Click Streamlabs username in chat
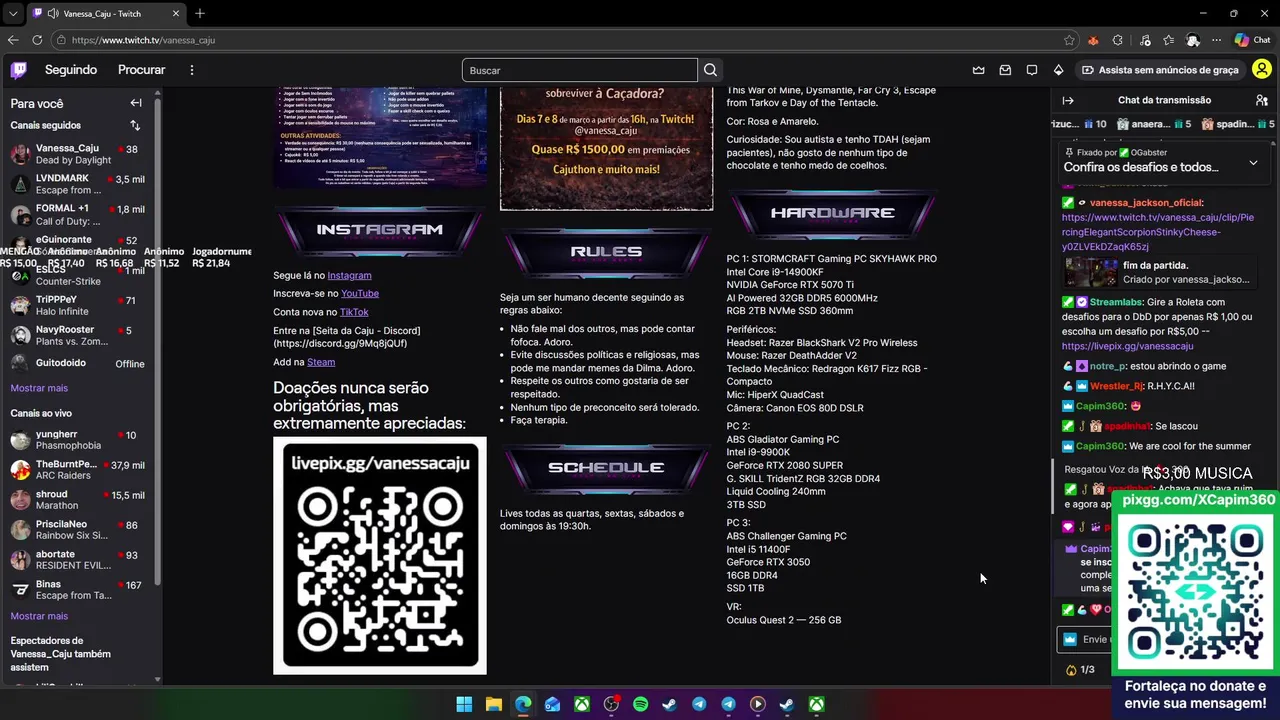Viewport: 1280px width, 720px height. 1117,302
